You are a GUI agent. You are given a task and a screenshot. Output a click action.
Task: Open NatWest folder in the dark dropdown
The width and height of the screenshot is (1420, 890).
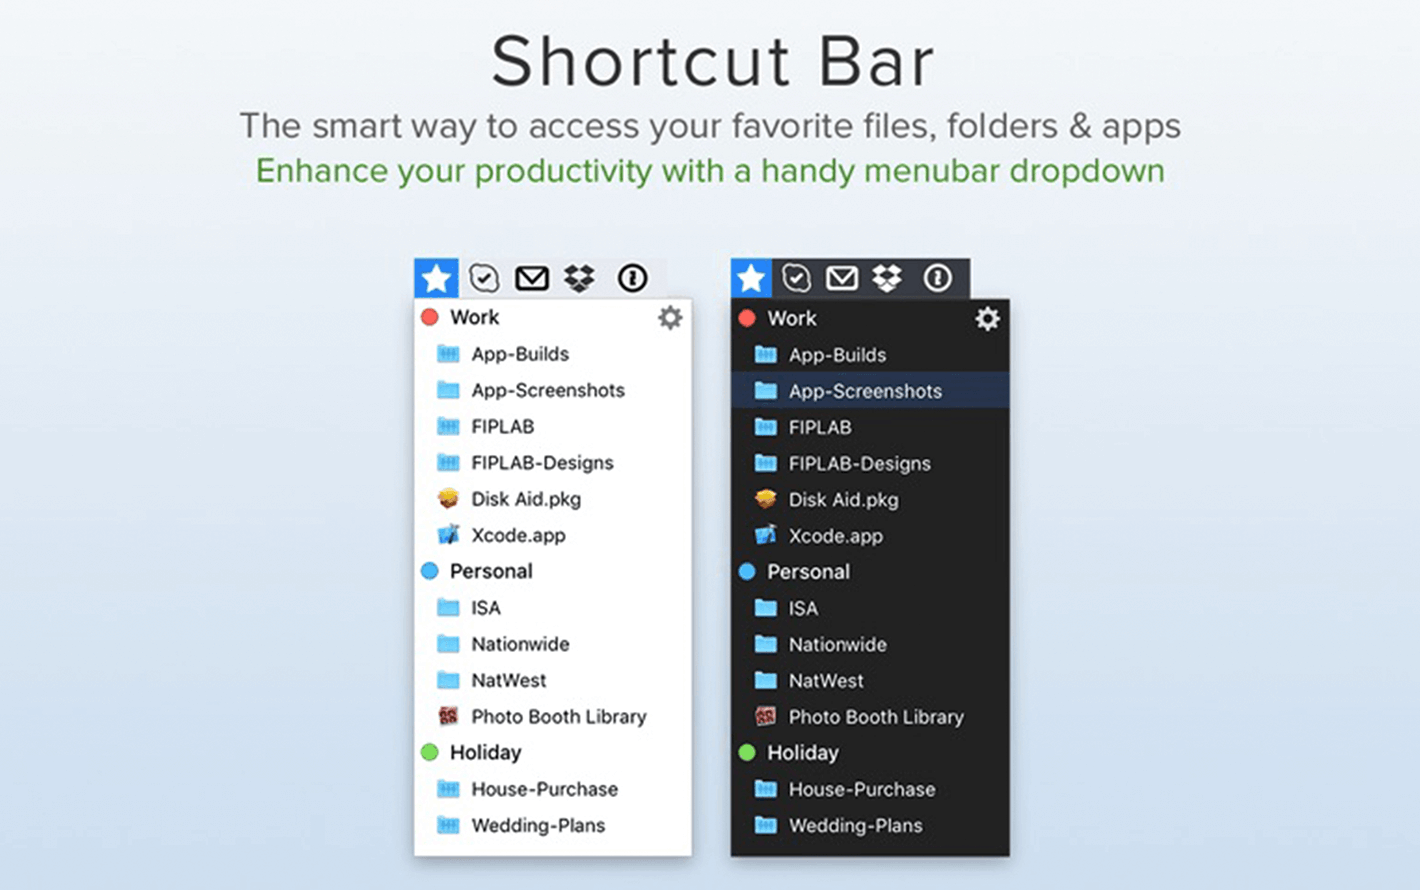pos(870,681)
